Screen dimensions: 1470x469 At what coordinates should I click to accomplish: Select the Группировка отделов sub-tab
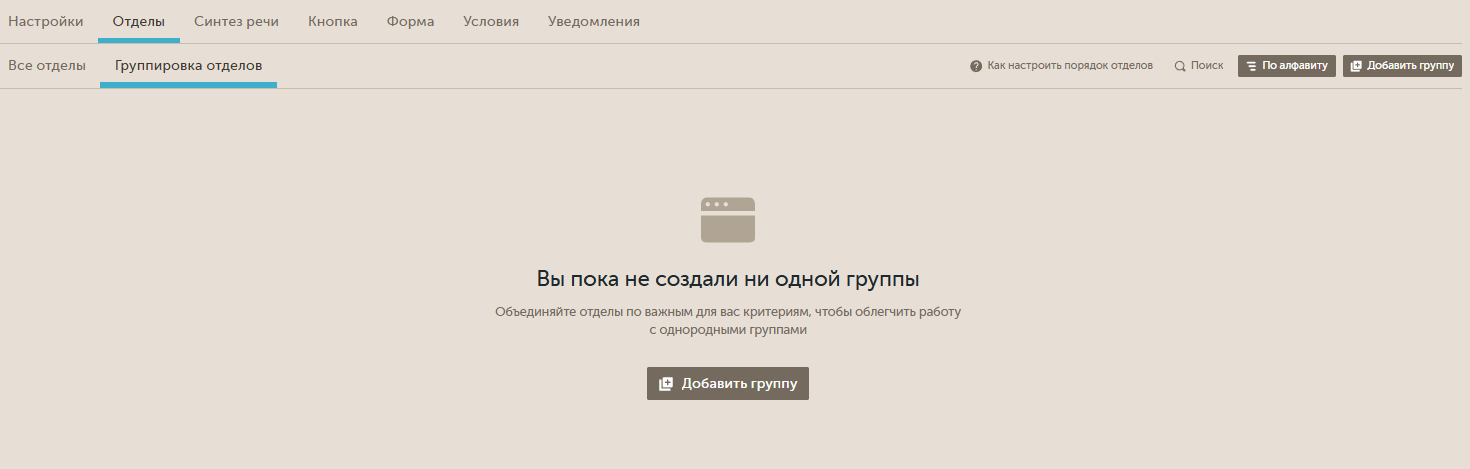tap(188, 65)
